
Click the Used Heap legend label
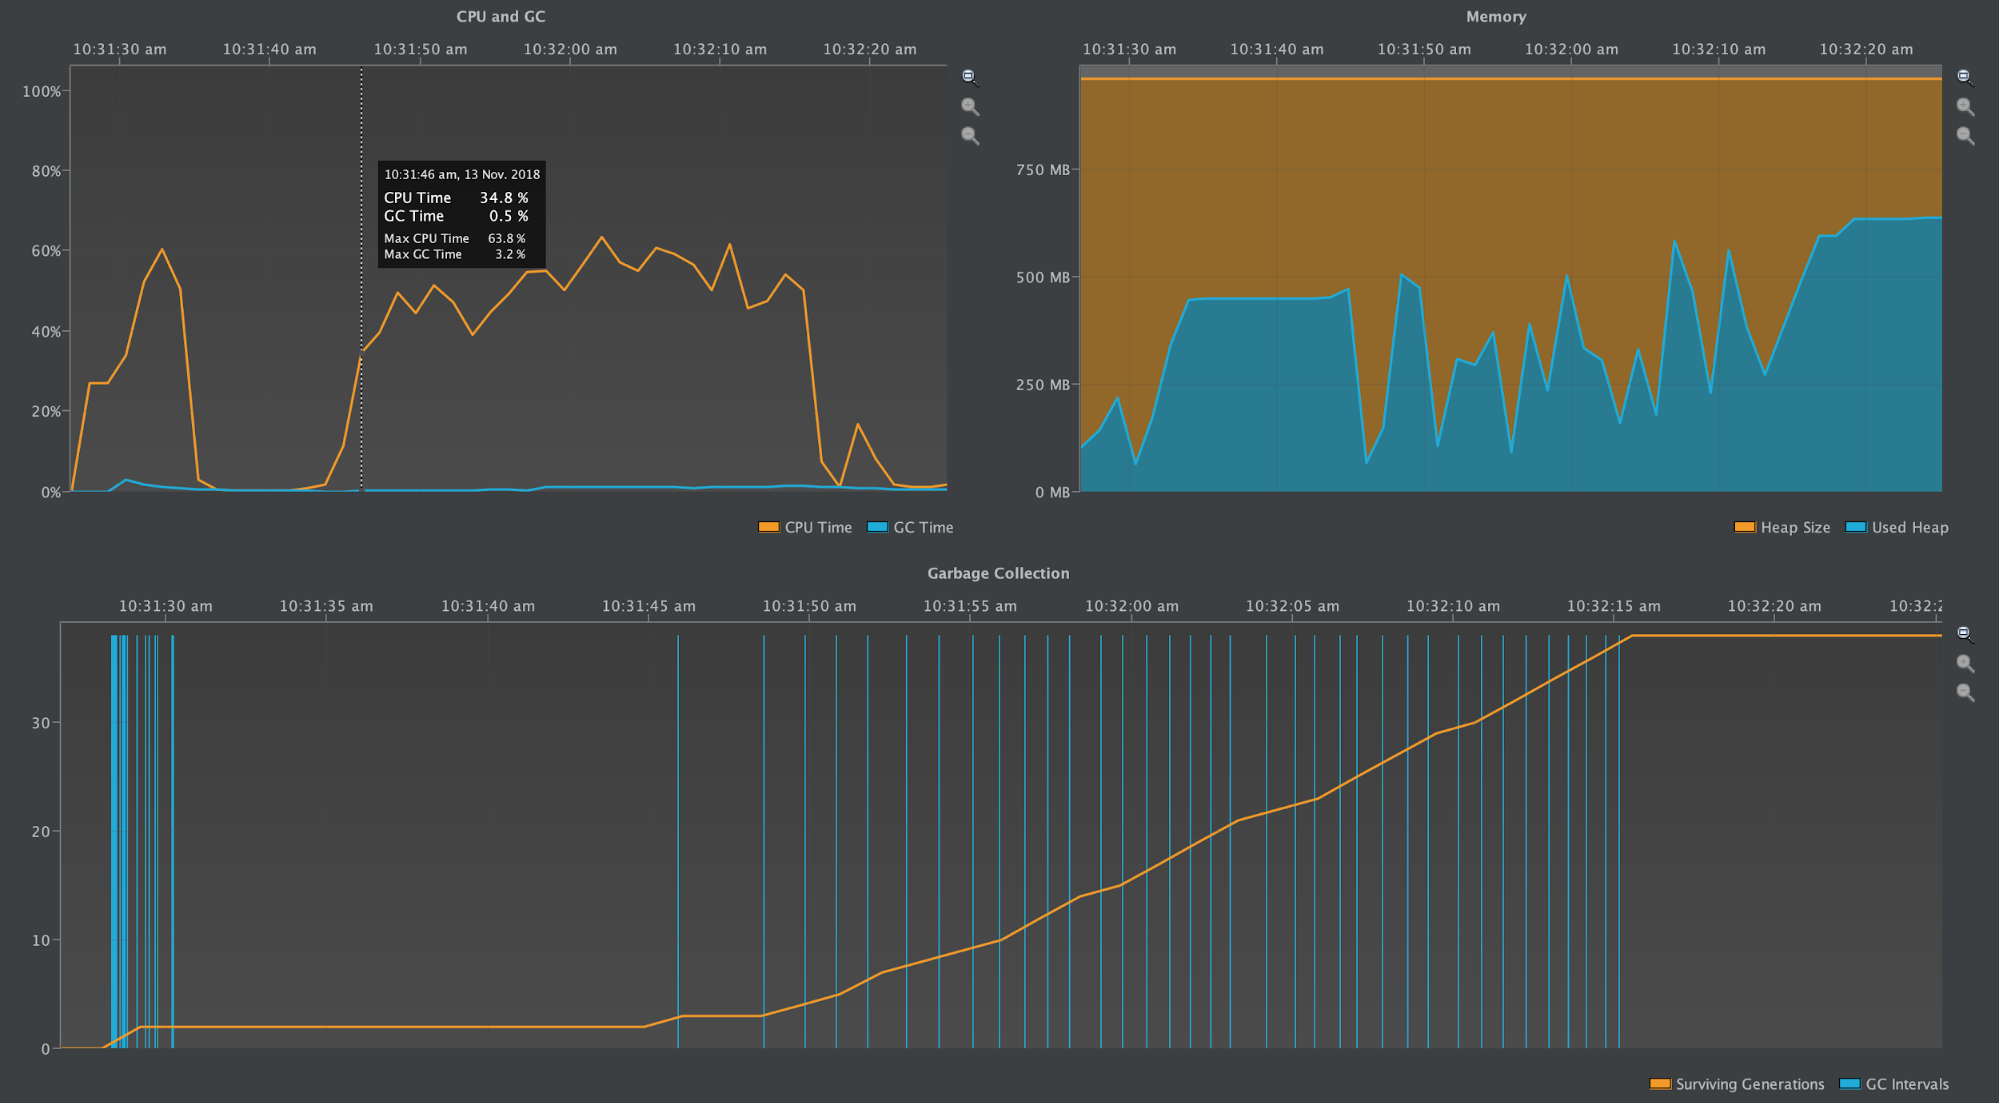pyautogui.click(x=1910, y=527)
